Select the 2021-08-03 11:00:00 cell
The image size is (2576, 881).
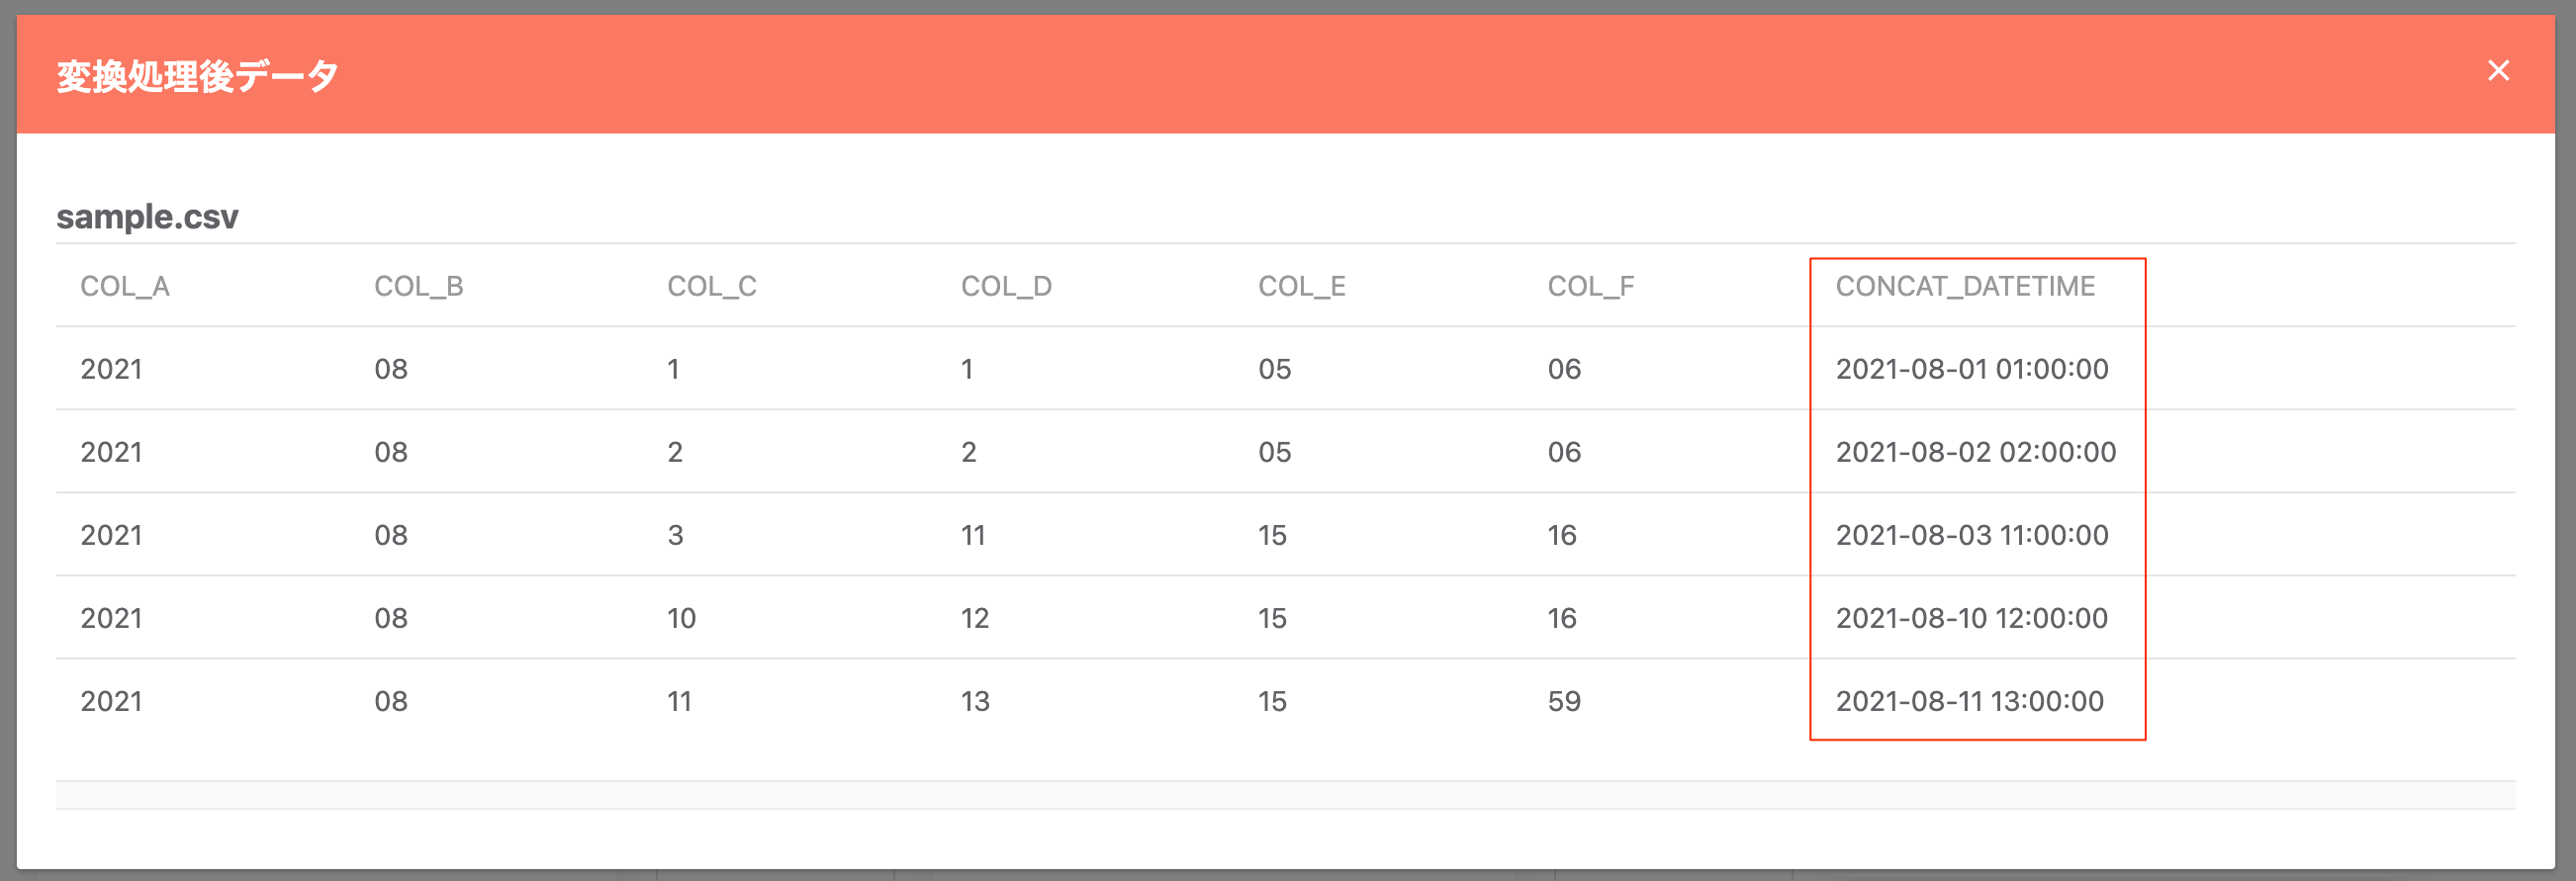[x=1972, y=535]
